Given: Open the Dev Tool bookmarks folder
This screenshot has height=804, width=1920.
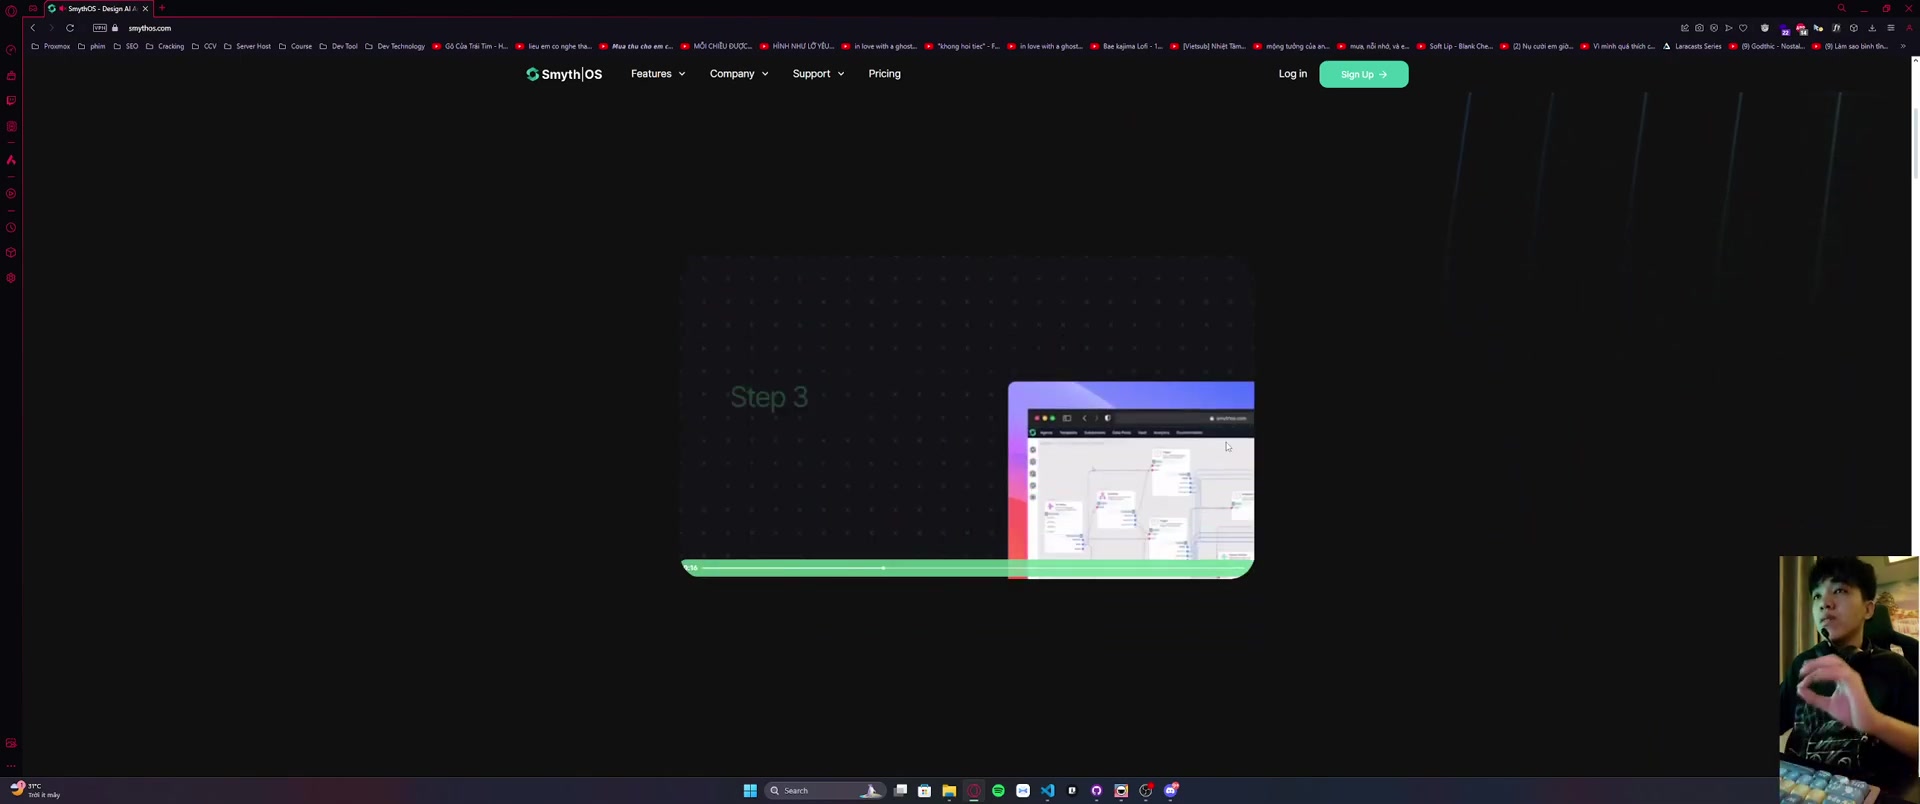Looking at the screenshot, I should (339, 46).
